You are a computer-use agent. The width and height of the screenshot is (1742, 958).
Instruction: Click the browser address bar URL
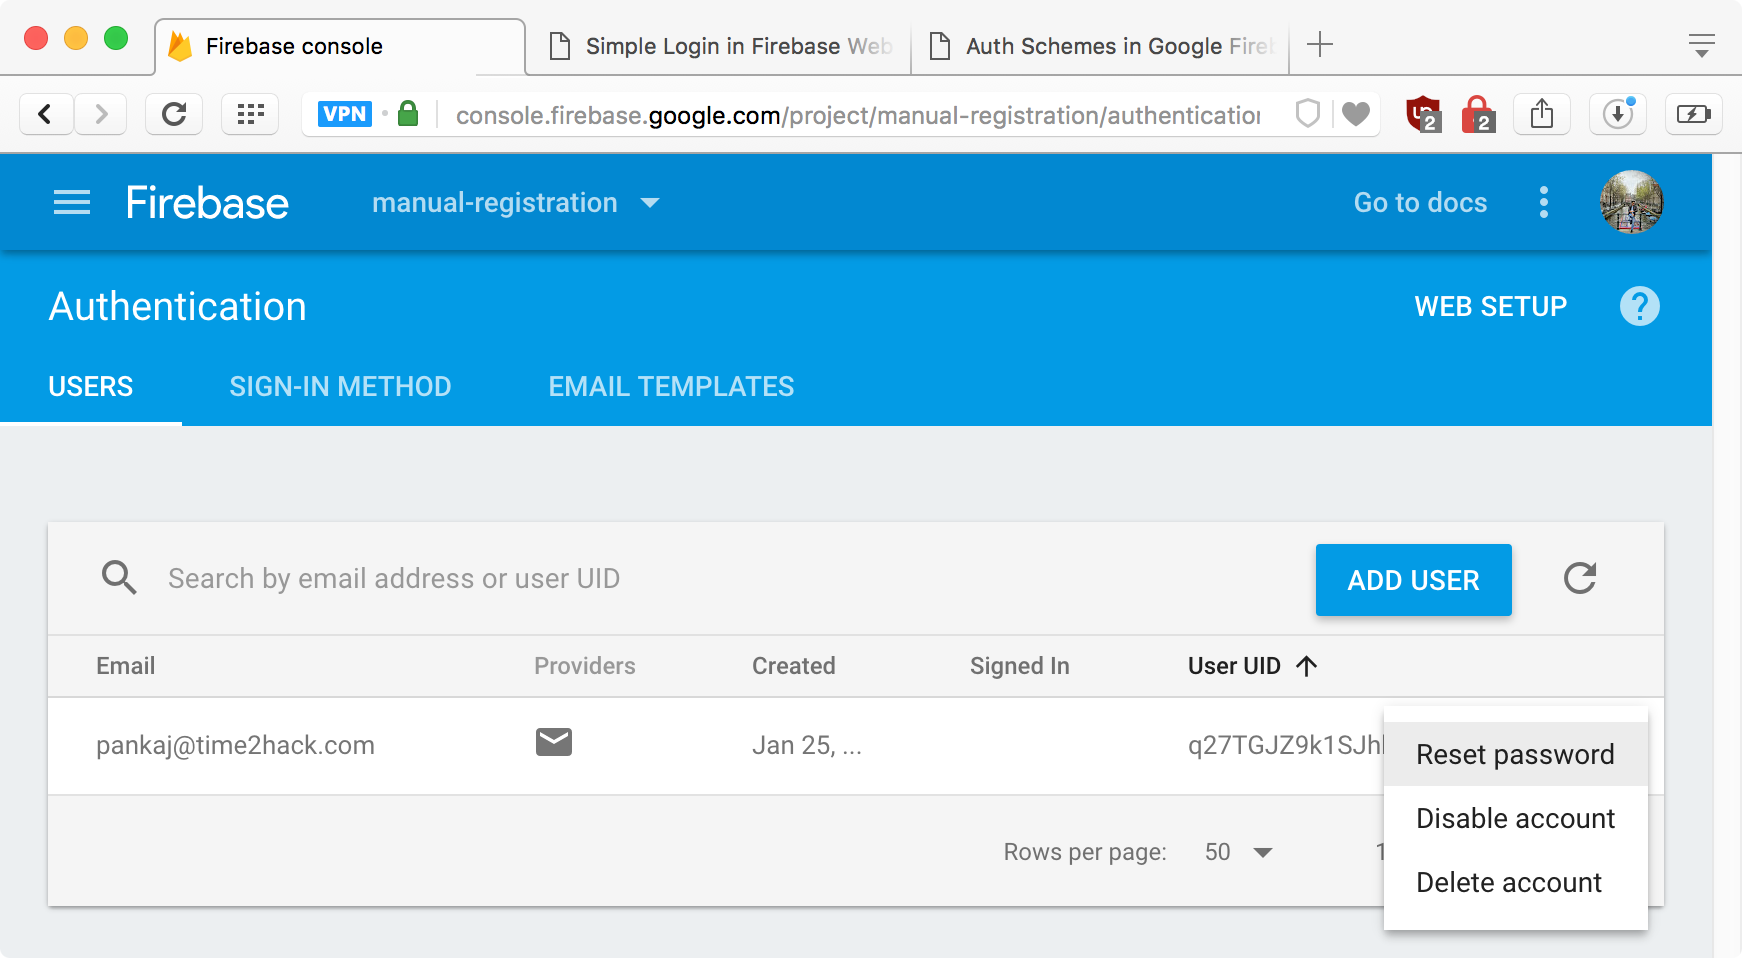pyautogui.click(x=858, y=115)
